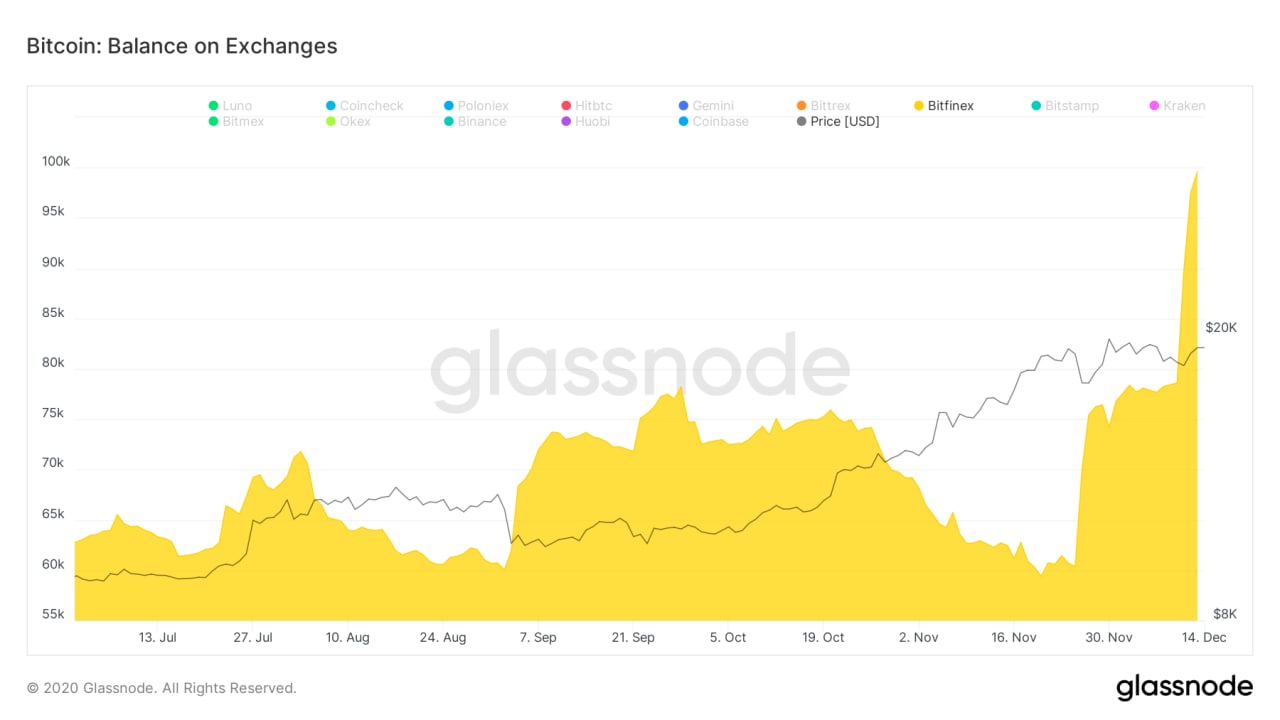1280x720 pixels.
Task: Enable the Bitstamp legend label
Action: pos(1072,105)
